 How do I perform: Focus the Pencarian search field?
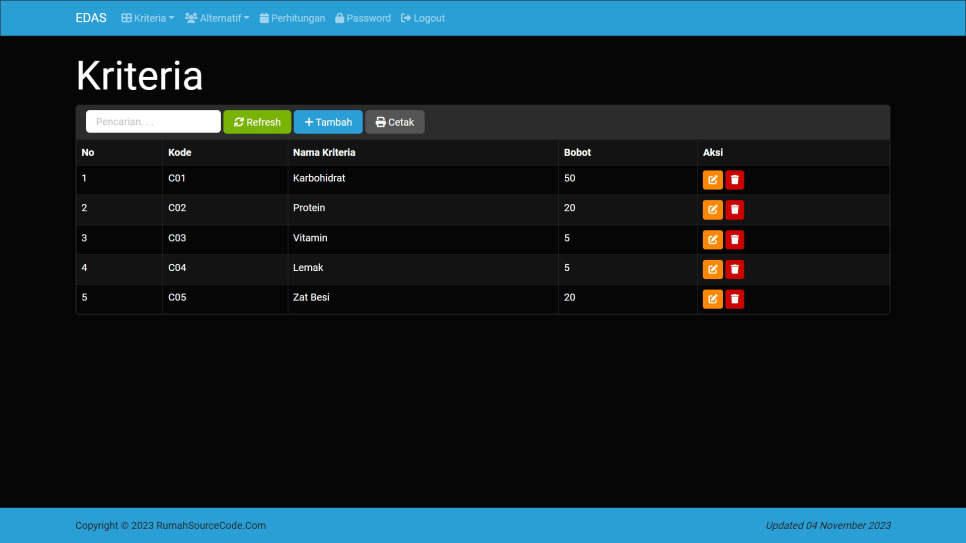(153, 121)
